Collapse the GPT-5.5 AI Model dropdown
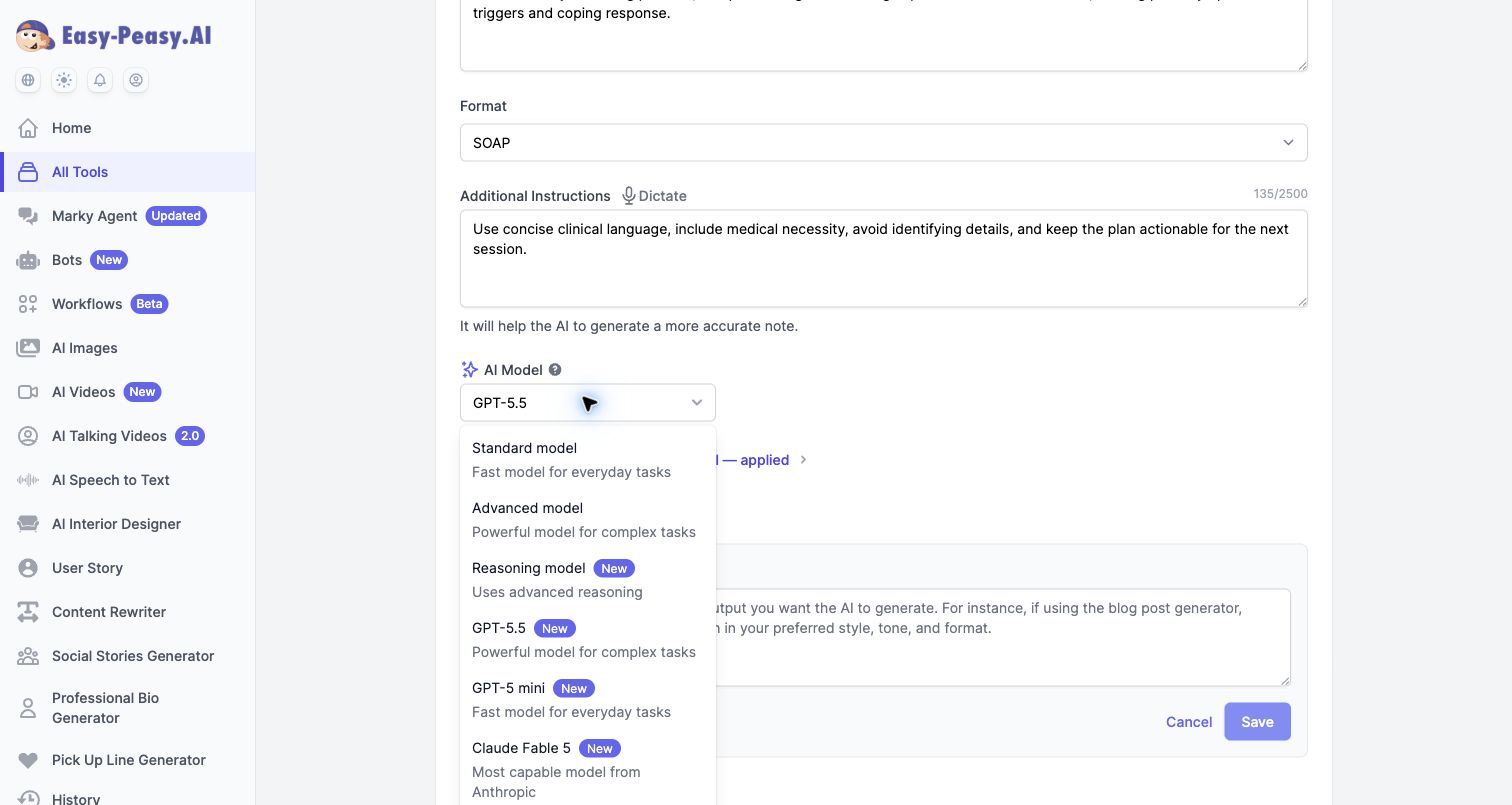 click(x=588, y=403)
